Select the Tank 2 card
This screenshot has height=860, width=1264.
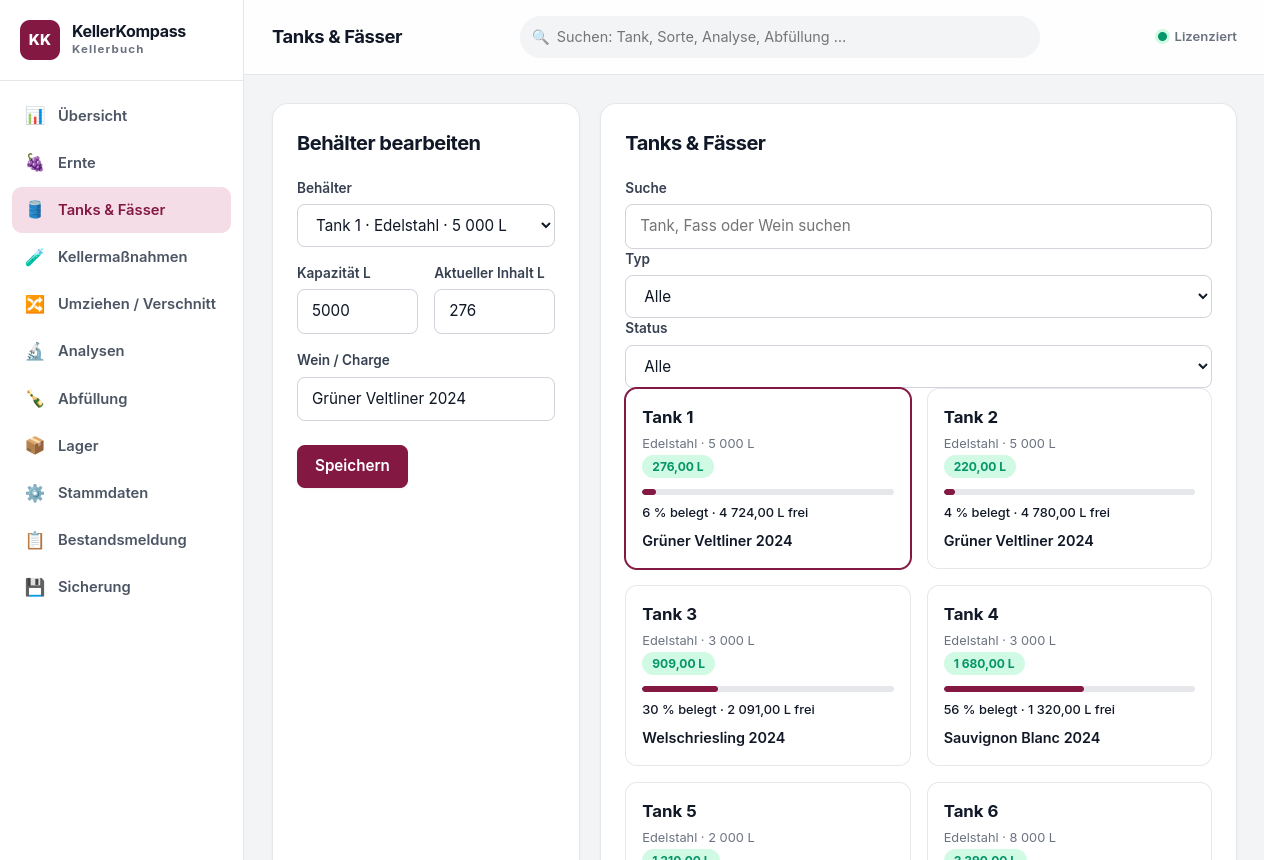click(1069, 478)
